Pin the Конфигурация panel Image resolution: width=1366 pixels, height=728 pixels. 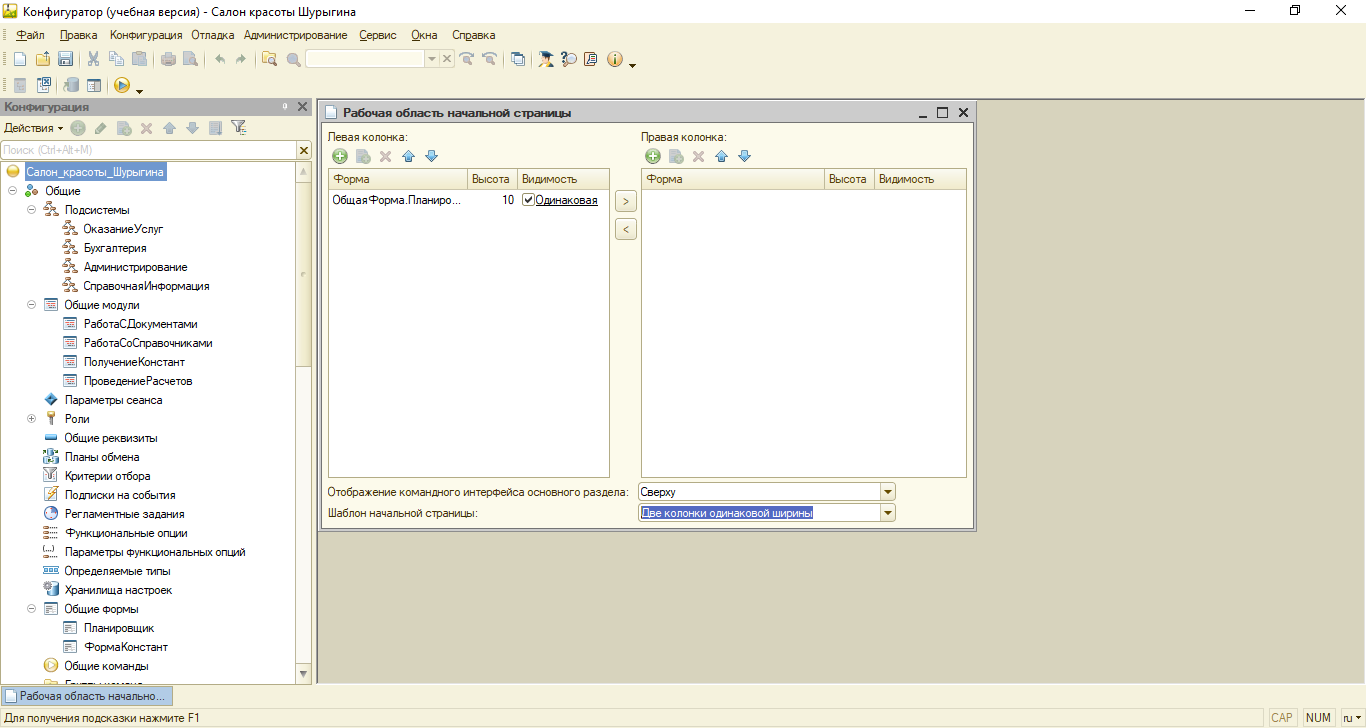tap(285, 107)
